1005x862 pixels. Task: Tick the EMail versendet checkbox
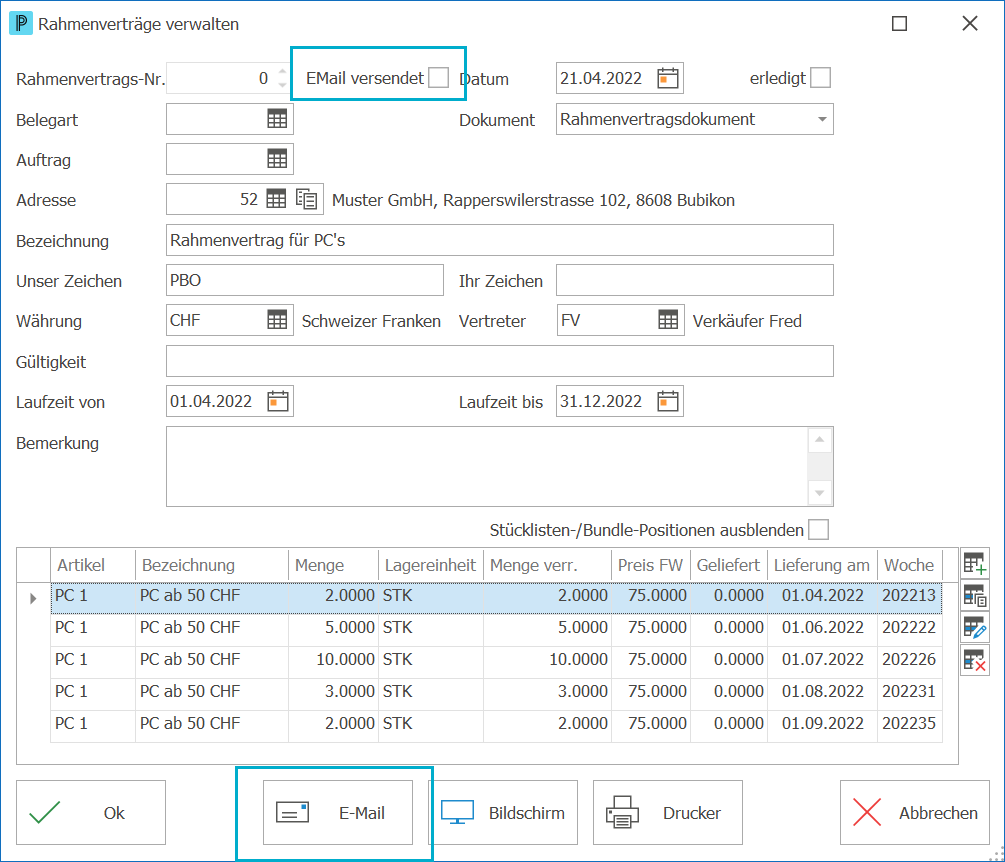pos(438,78)
